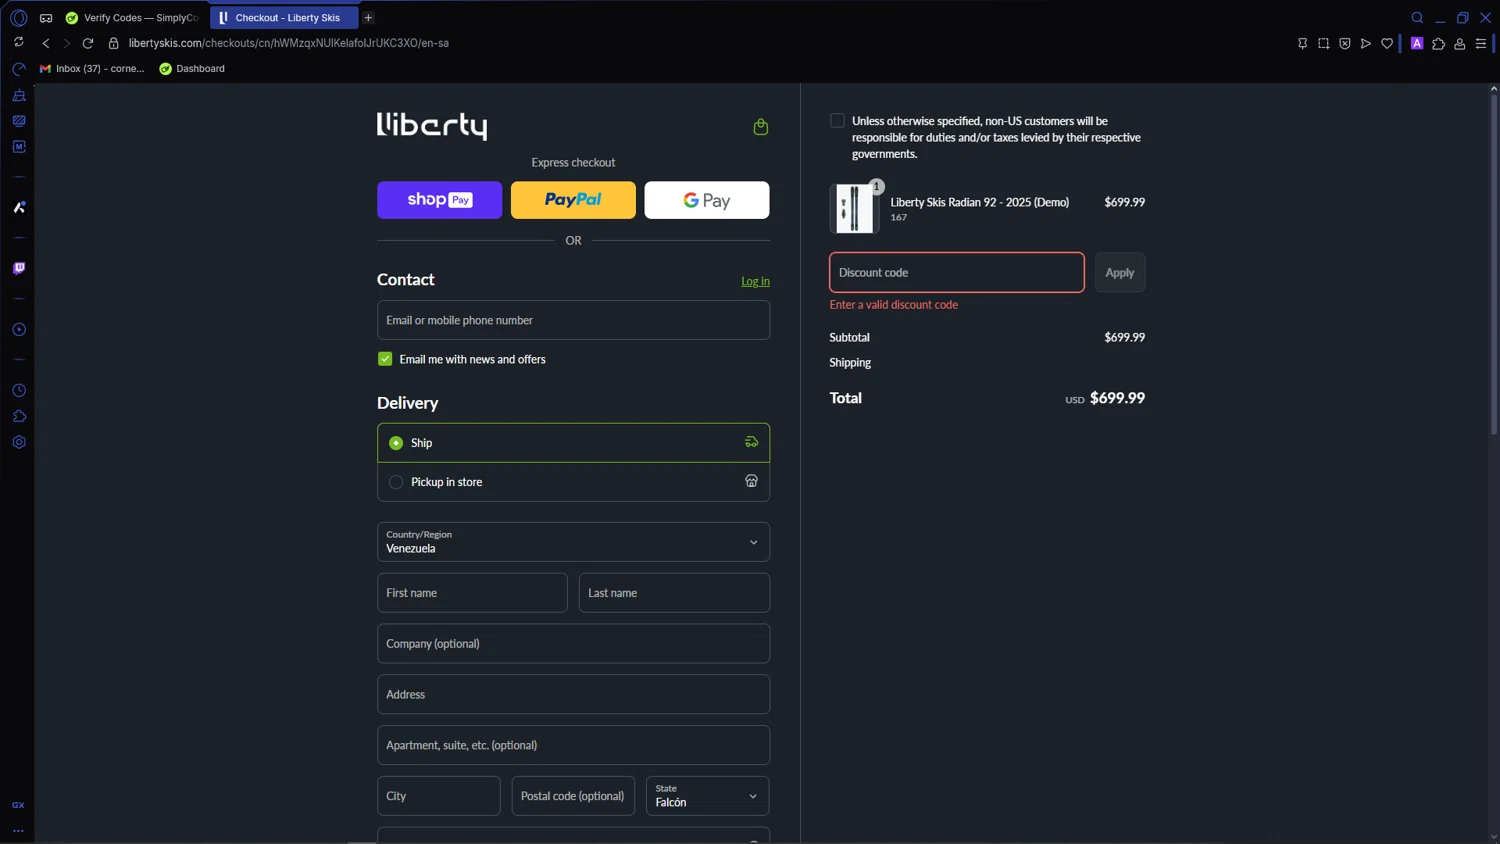Open State dropdown showing Falcón

(x=707, y=796)
